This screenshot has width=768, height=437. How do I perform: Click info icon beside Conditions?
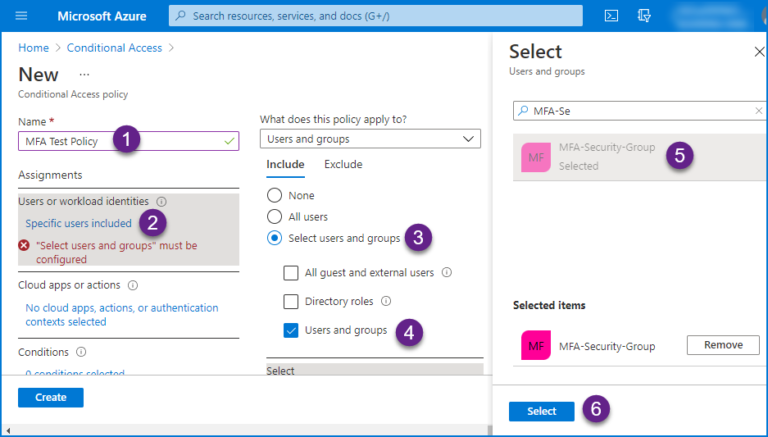[81, 352]
